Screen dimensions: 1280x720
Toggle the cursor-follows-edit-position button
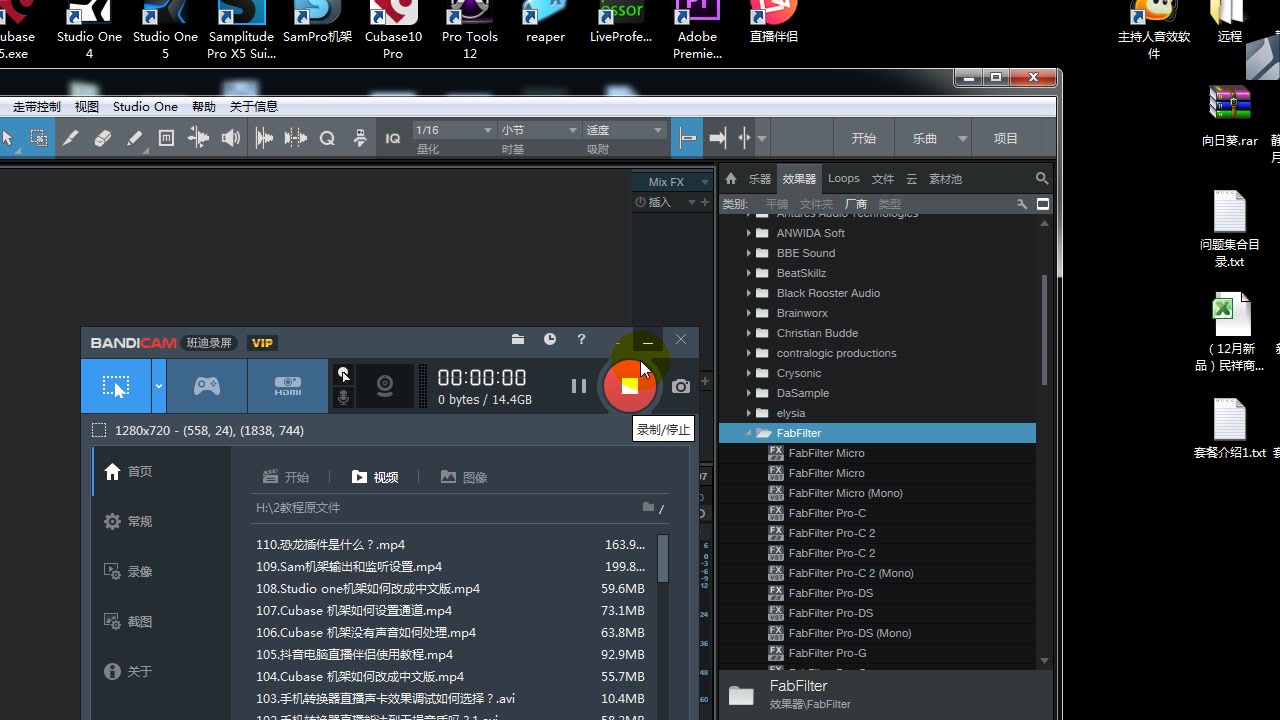(x=744, y=138)
